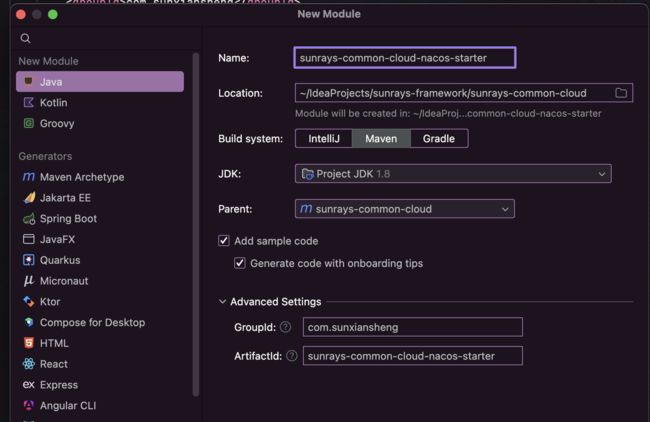Screen dimensions: 650x422
Task: Choose the HTML generator icon
Action: [29, 343]
